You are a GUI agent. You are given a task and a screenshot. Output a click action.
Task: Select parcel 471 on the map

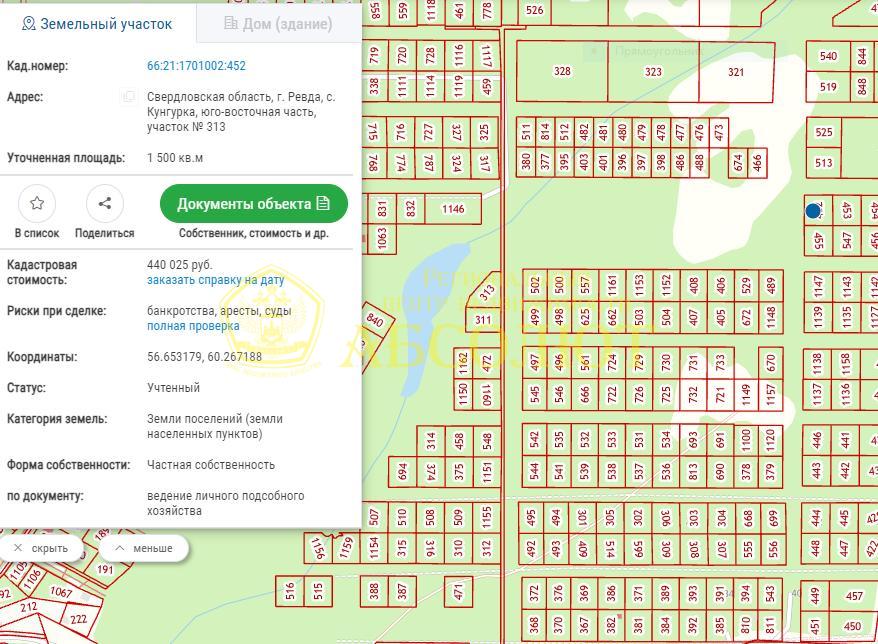(x=459, y=592)
